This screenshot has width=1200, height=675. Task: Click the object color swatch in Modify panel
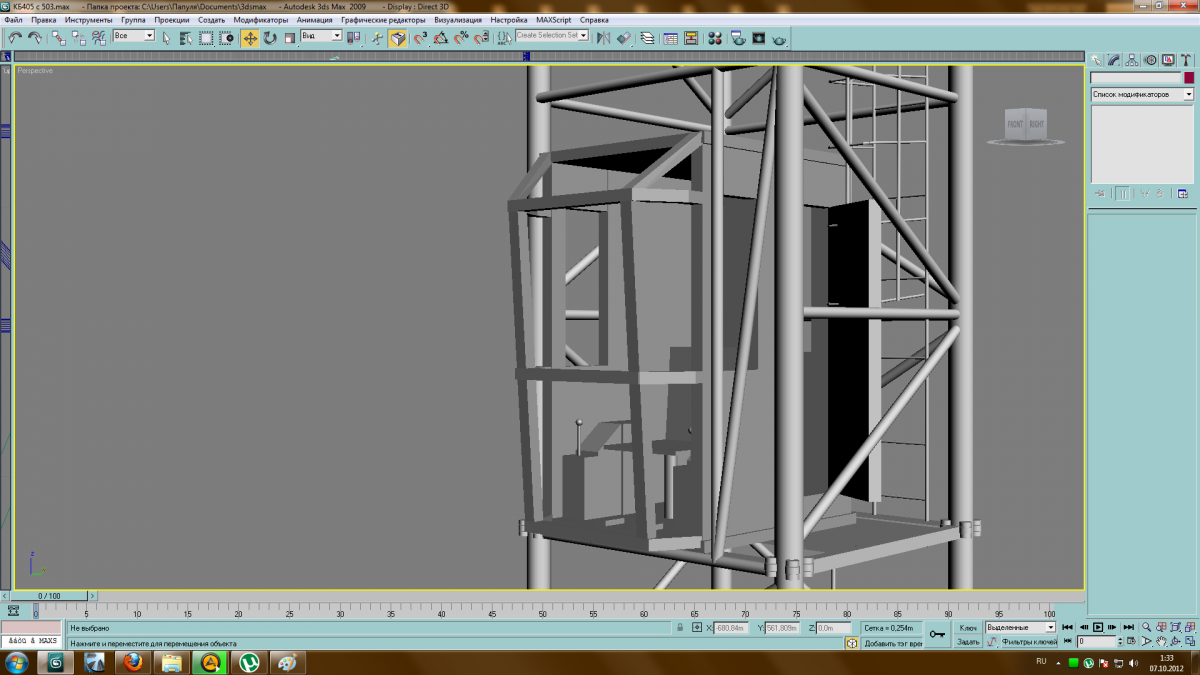(x=1189, y=78)
